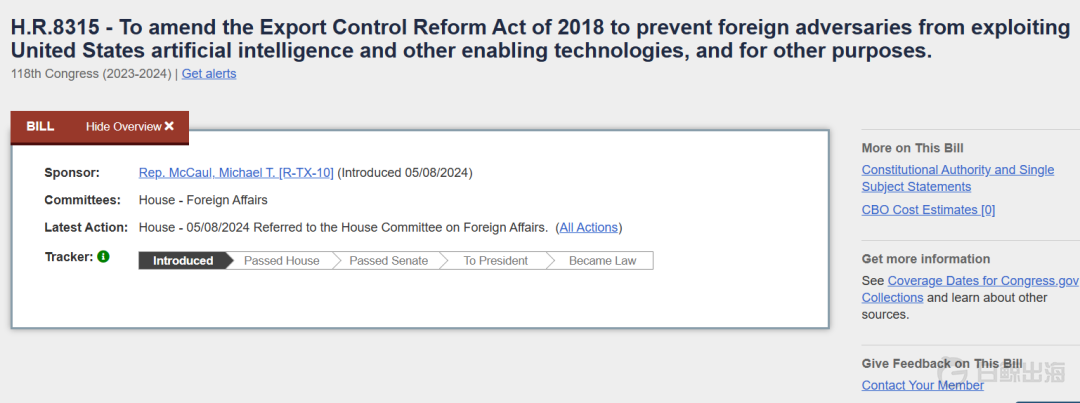Click the green Tracker info icon

104,257
